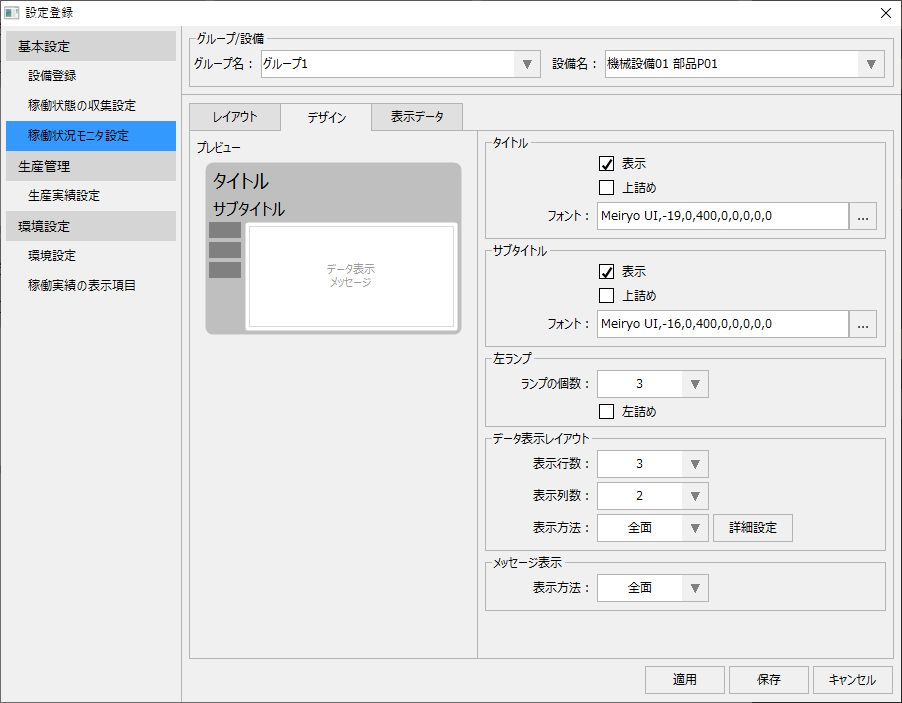Switch to the 表示データ tab
The width and height of the screenshot is (902, 703).
[415, 116]
